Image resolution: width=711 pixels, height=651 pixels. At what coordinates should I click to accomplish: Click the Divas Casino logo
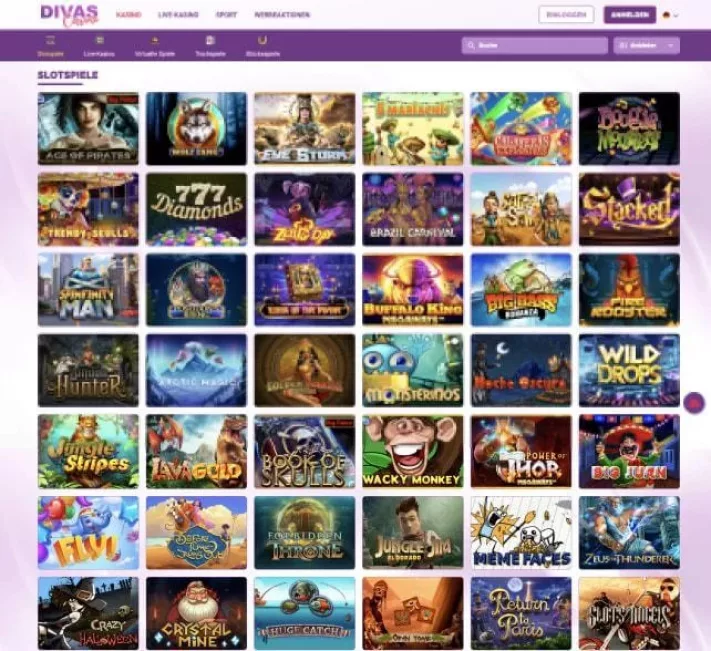tap(69, 15)
